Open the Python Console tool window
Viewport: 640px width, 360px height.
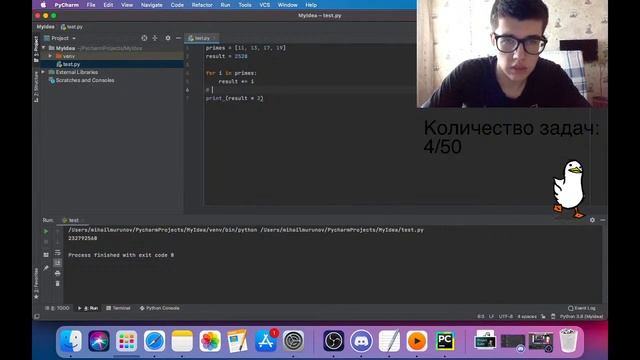pos(160,308)
